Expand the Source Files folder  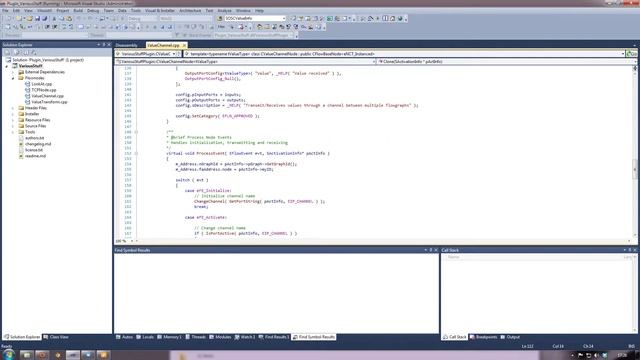(x=13, y=126)
